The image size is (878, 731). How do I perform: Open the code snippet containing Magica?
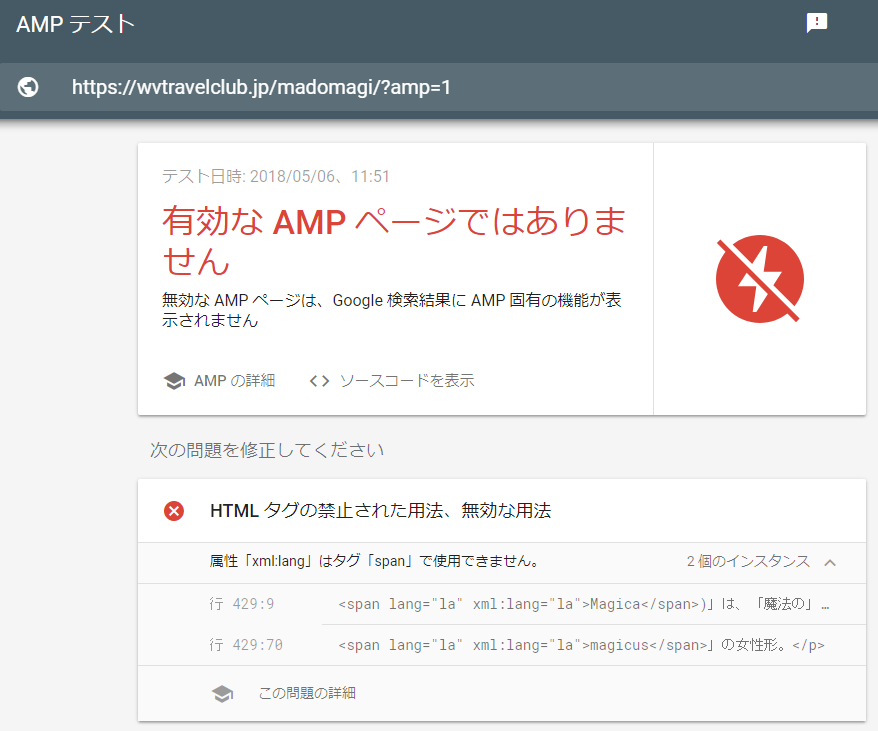(x=583, y=604)
